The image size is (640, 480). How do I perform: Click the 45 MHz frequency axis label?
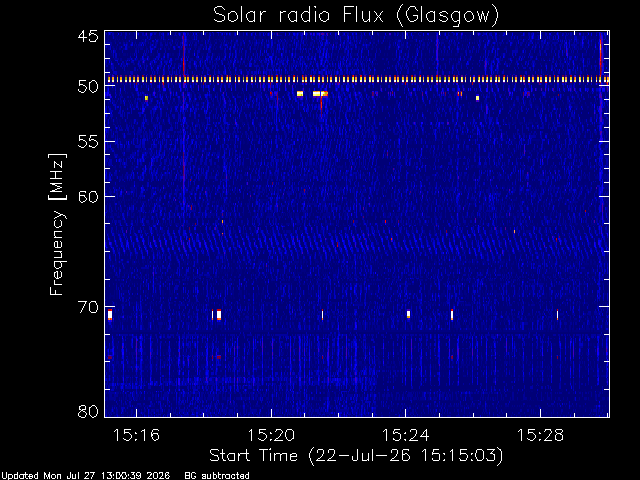(x=88, y=36)
